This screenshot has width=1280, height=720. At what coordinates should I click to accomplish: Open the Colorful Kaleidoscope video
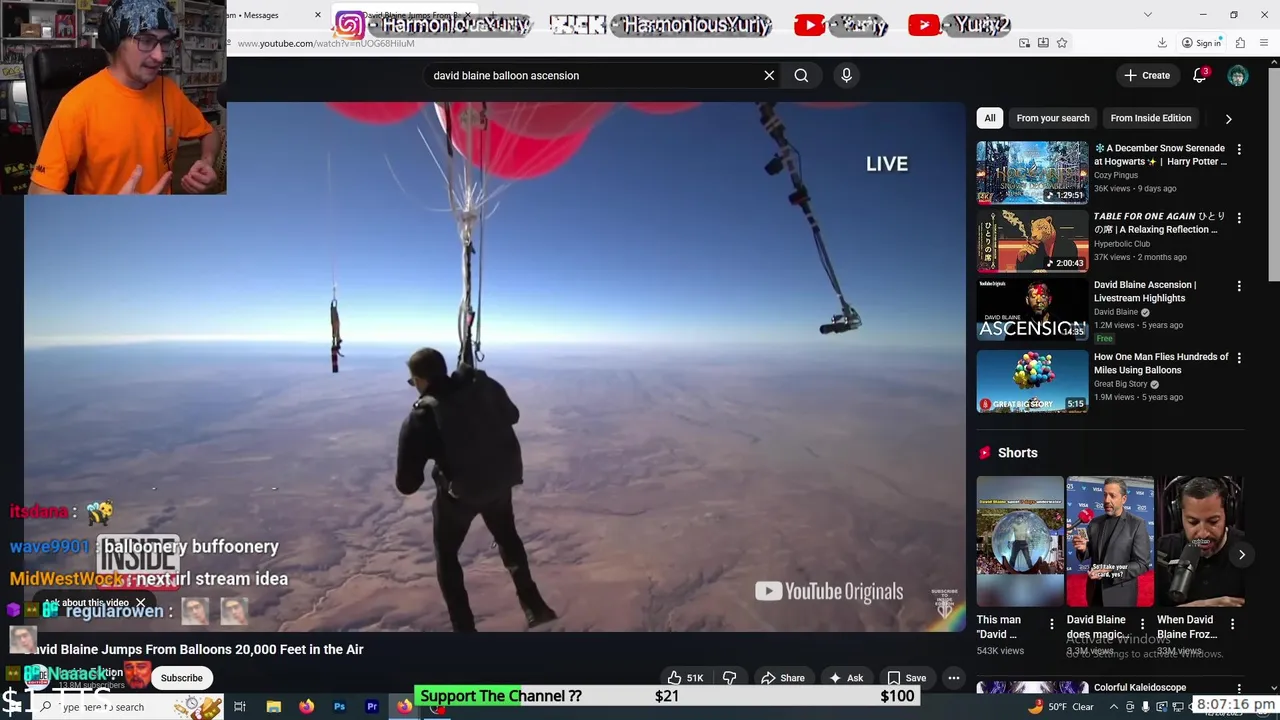1140,687
